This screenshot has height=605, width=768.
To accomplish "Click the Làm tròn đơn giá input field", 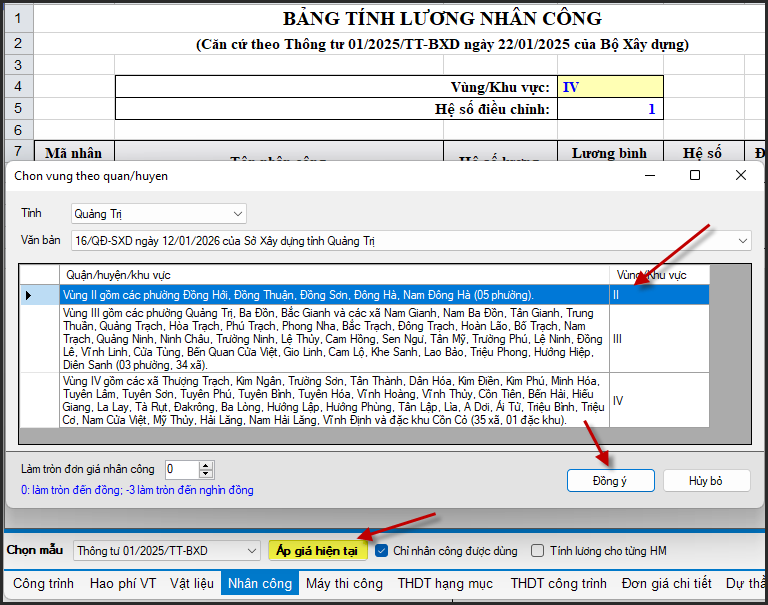I will click(x=181, y=469).
